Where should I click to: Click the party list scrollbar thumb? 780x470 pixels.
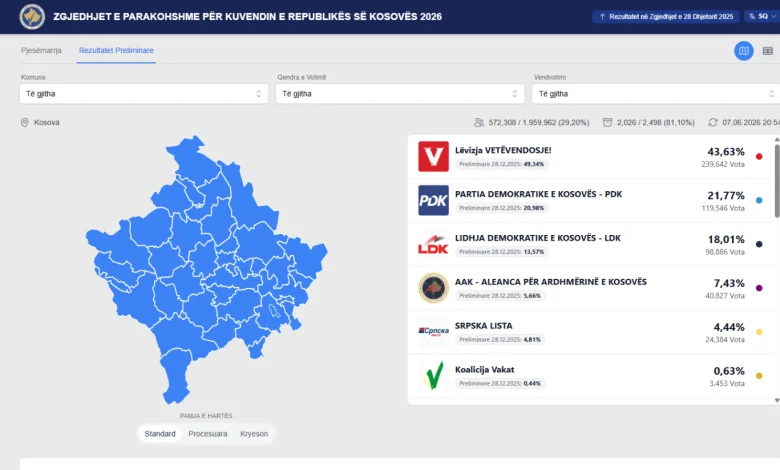(777, 181)
